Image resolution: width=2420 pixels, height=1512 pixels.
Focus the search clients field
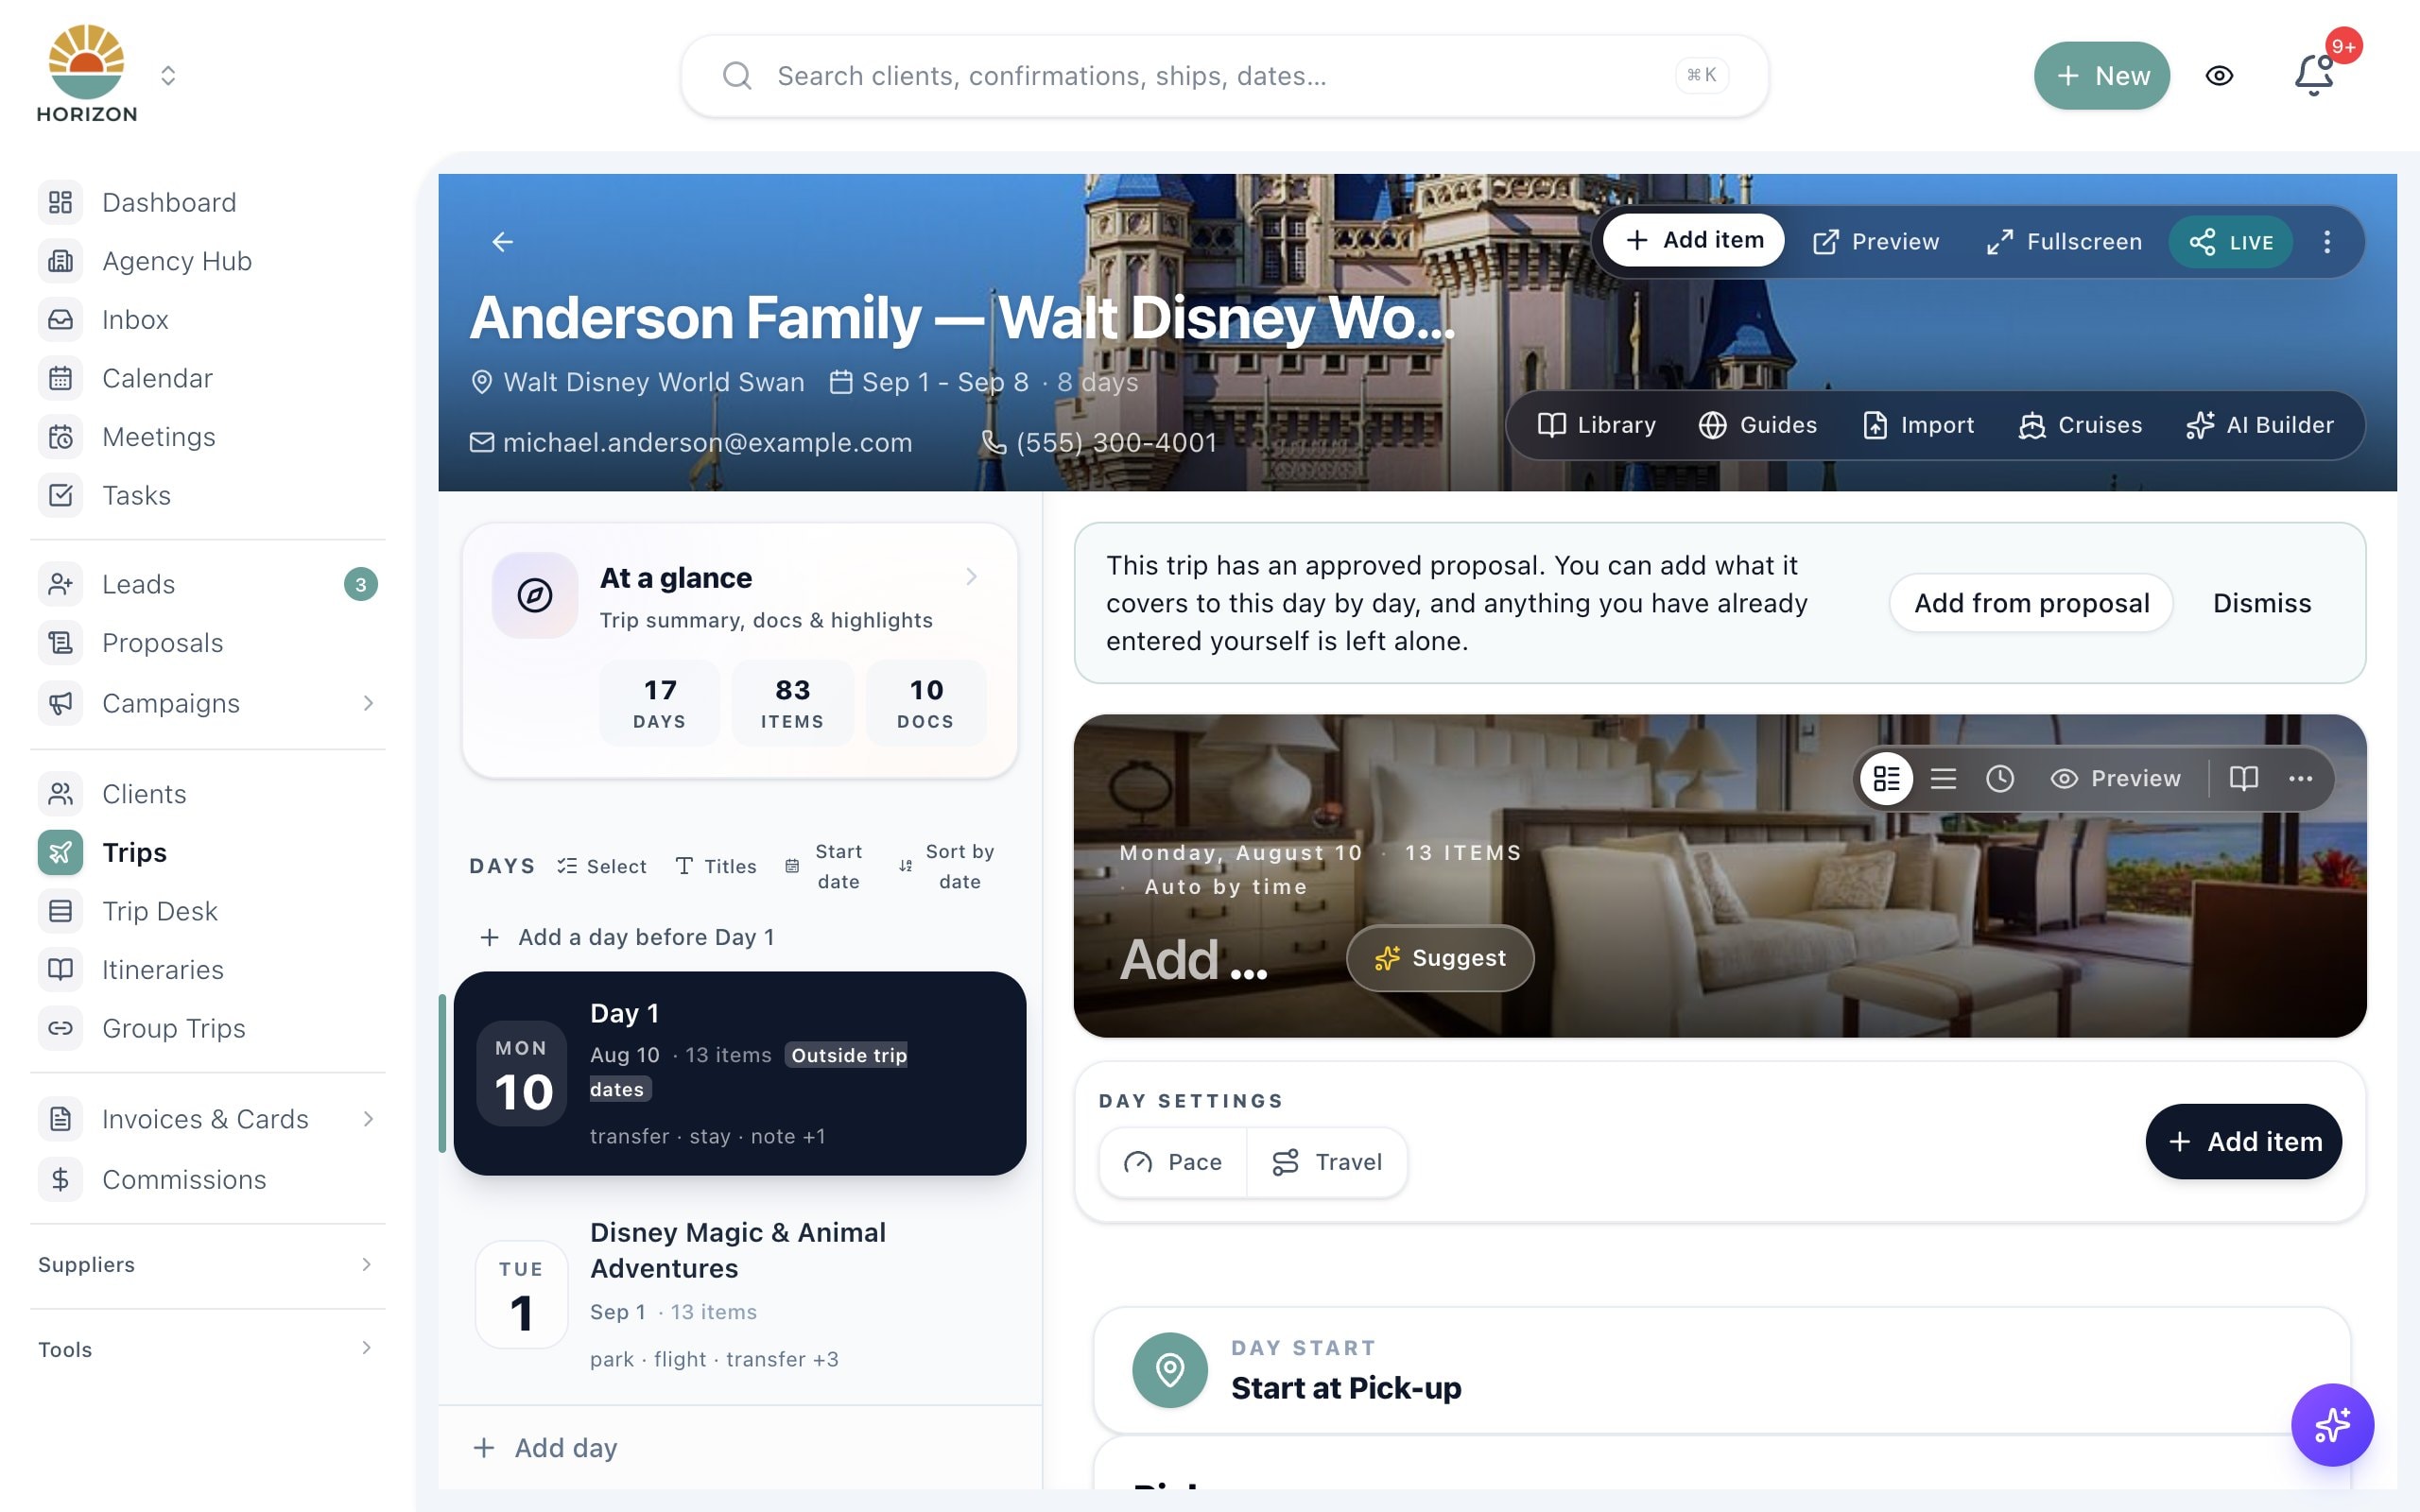click(x=1225, y=75)
